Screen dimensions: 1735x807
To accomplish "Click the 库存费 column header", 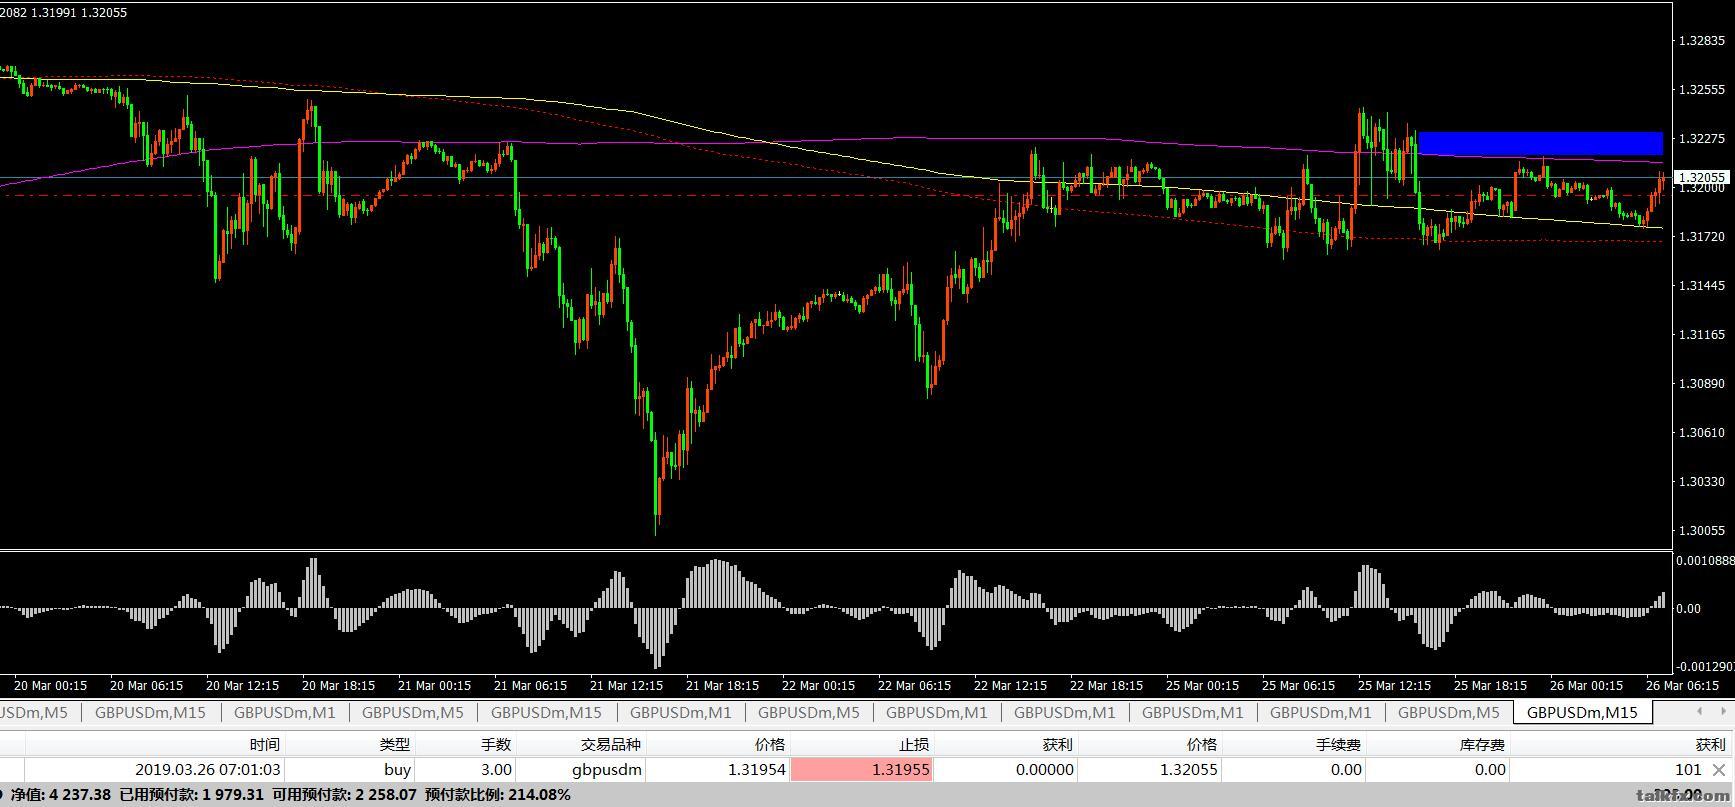I will (x=1482, y=744).
